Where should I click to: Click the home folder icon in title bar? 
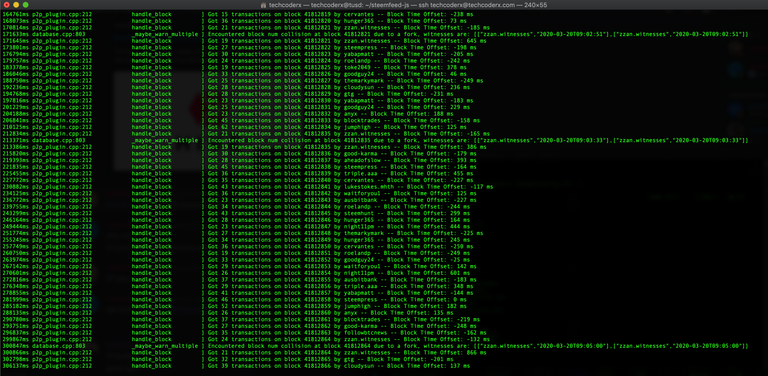pyautogui.click(x=264, y=5)
